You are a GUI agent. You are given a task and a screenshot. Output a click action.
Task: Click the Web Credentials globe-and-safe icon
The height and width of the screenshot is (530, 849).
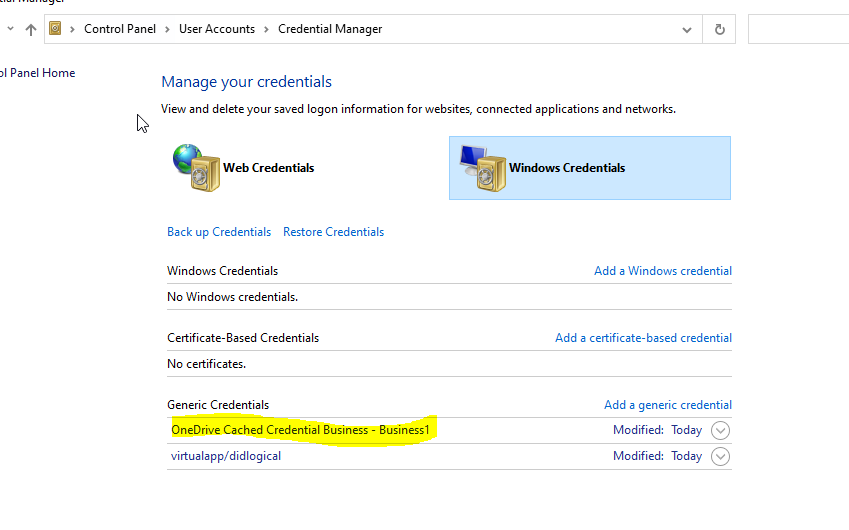tap(196, 167)
